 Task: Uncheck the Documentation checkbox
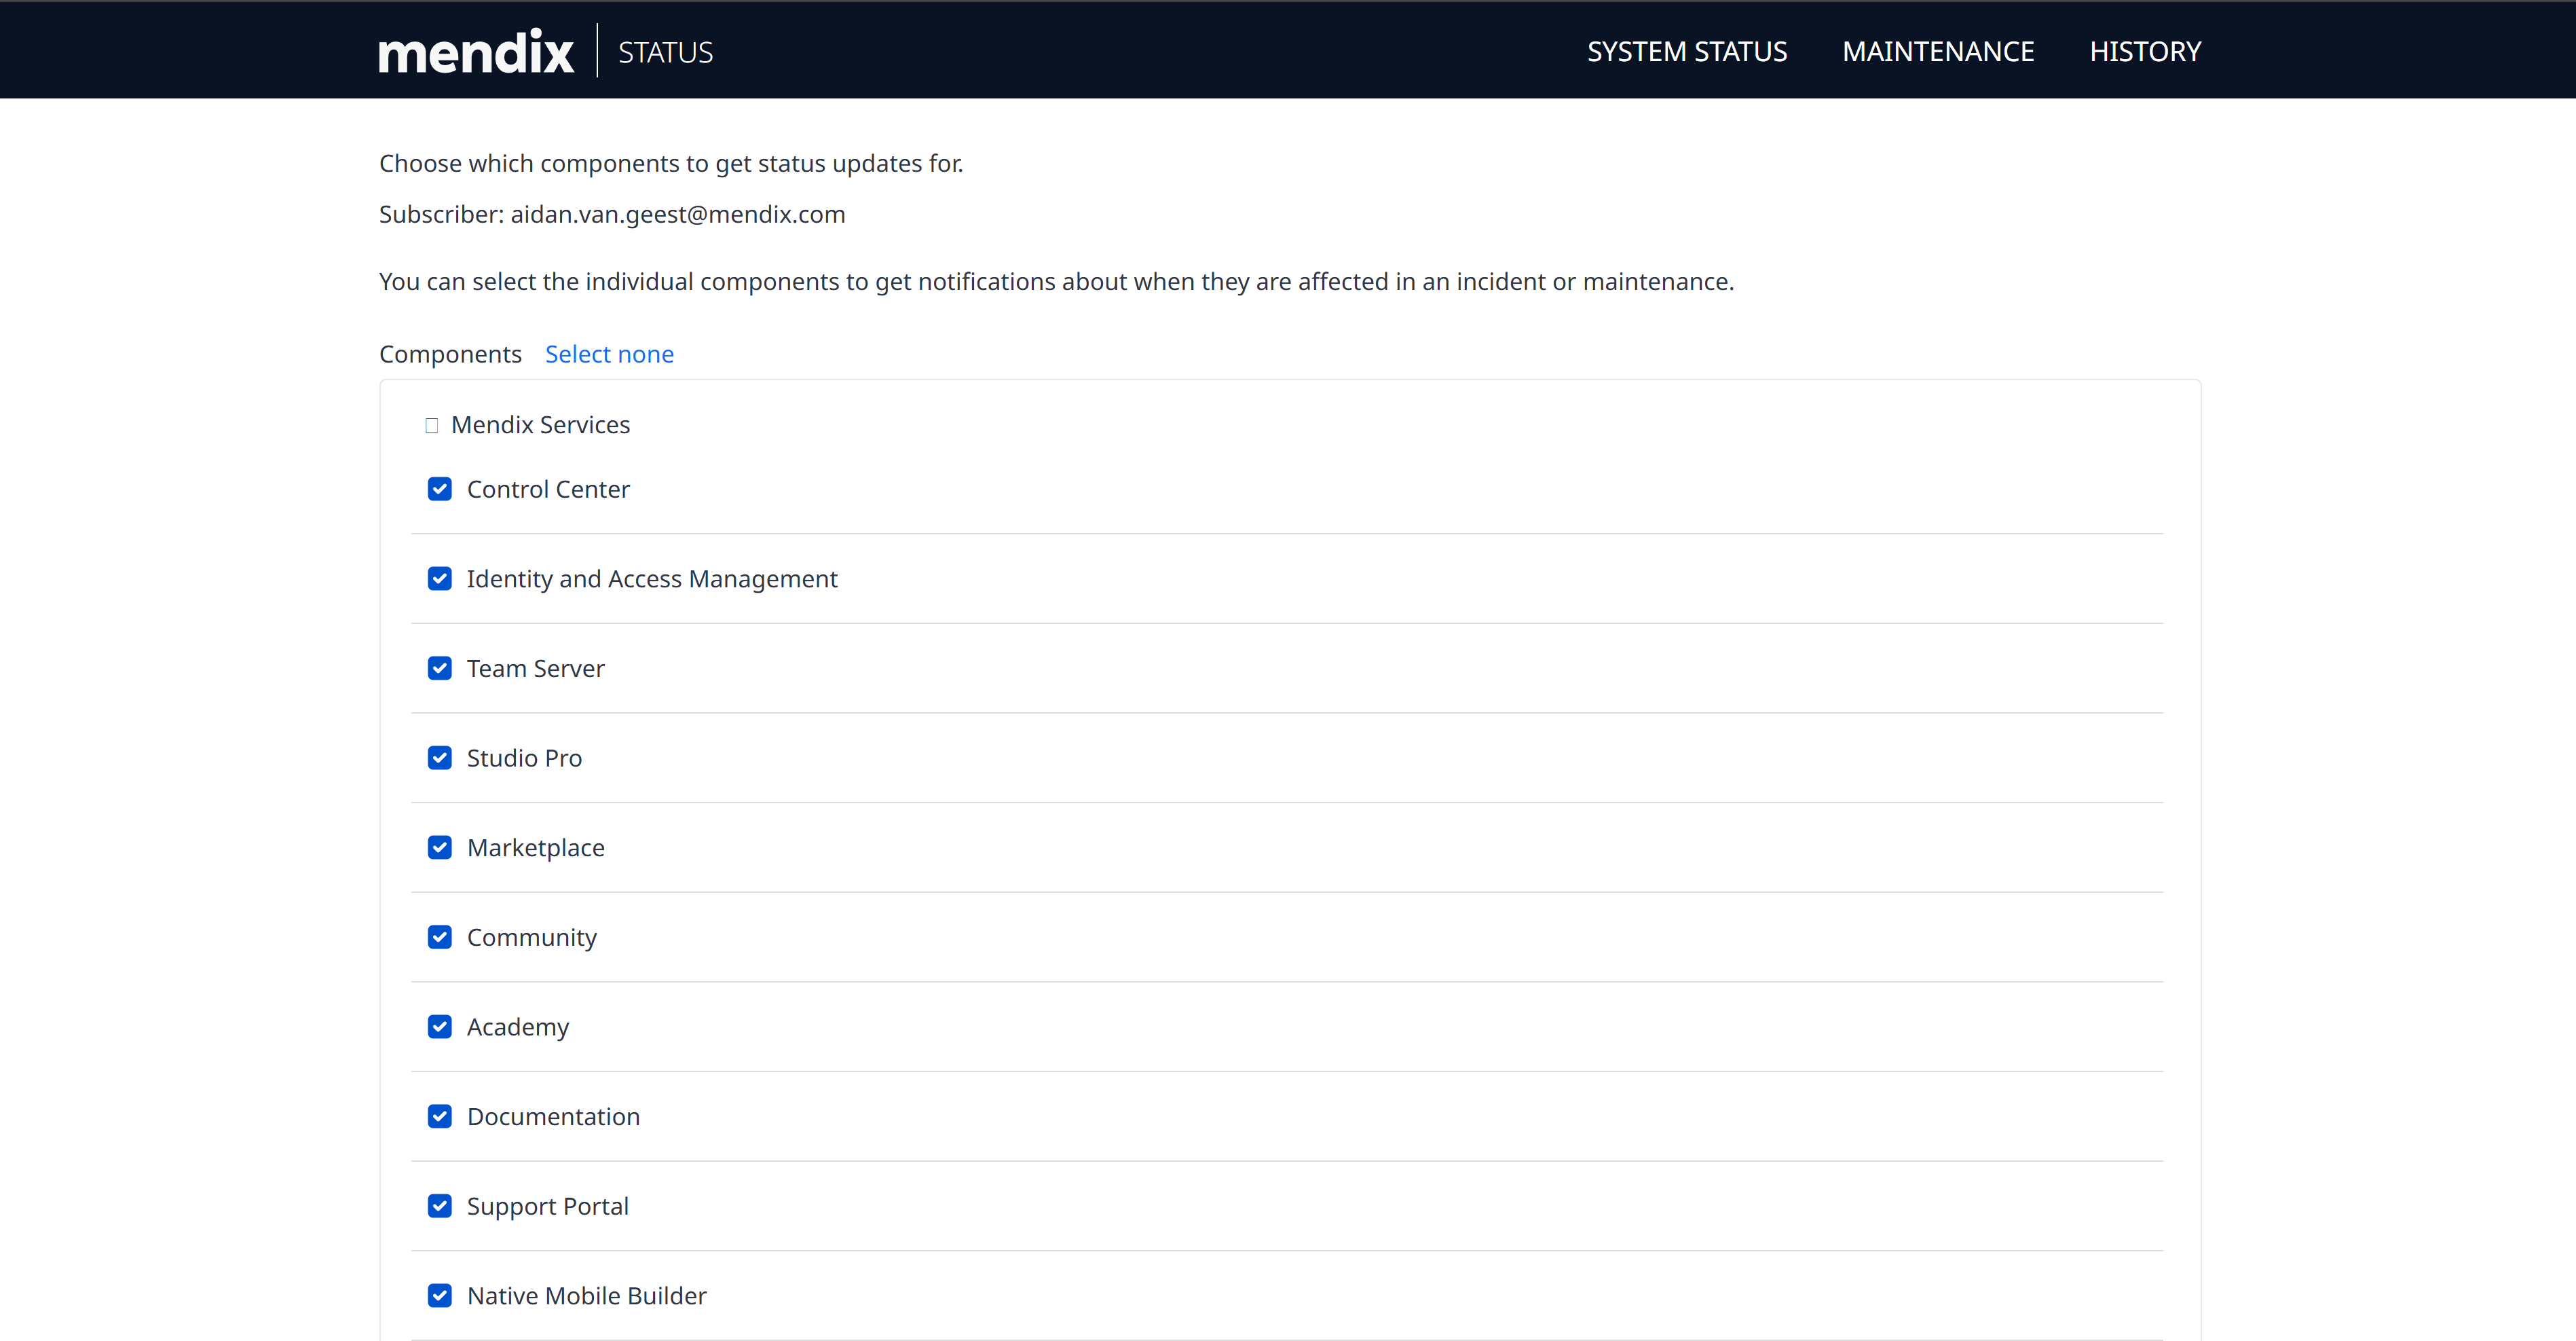coord(440,1116)
